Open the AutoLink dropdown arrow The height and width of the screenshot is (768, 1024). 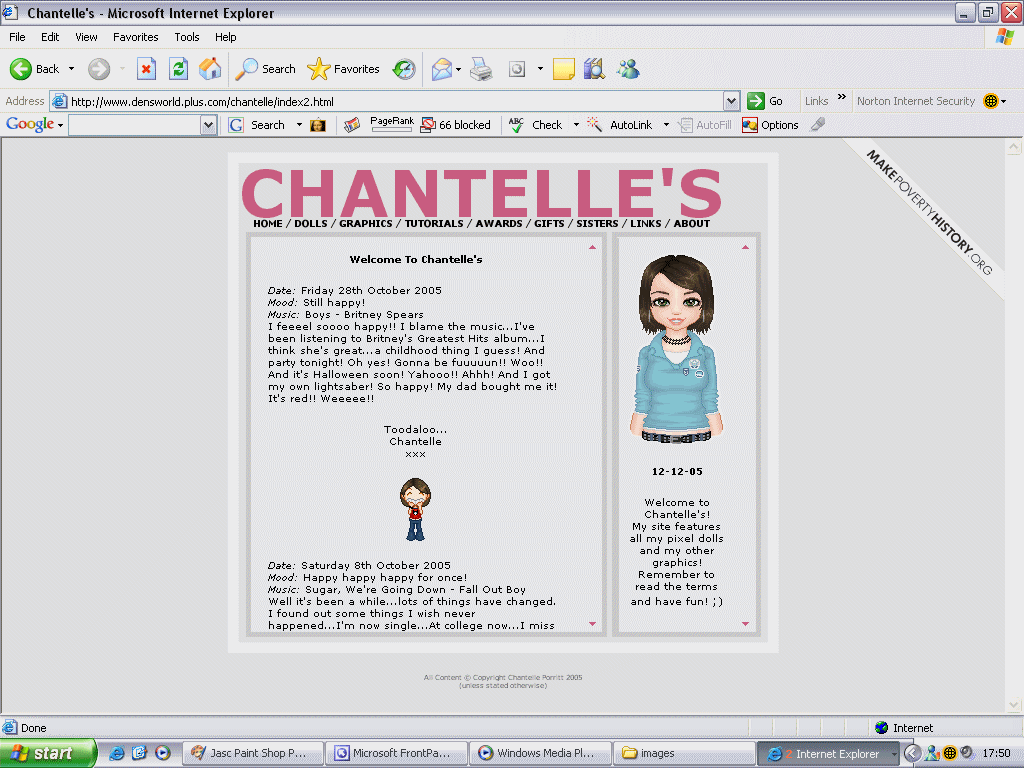(x=666, y=125)
